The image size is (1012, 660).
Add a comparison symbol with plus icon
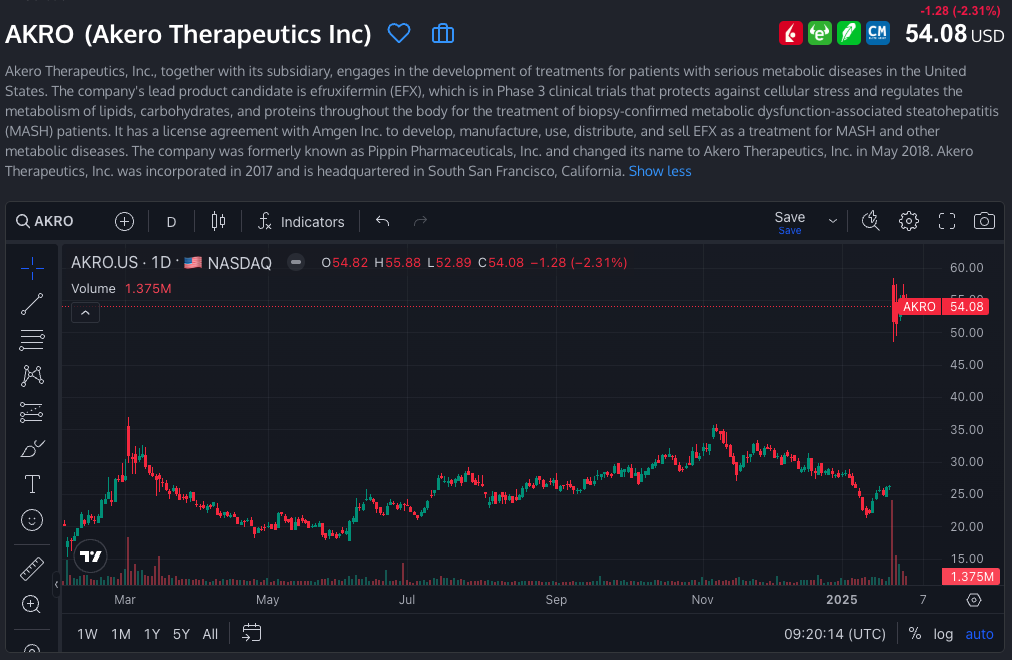tap(124, 221)
